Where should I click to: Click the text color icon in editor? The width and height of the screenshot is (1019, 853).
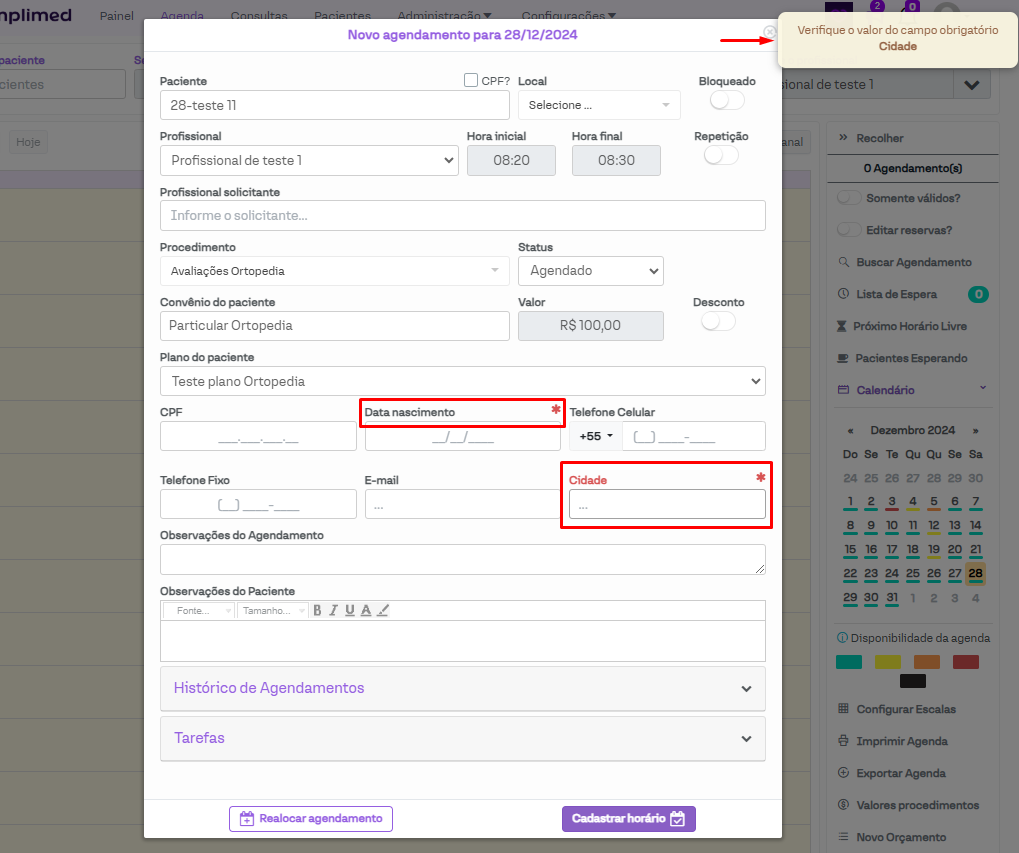366,610
